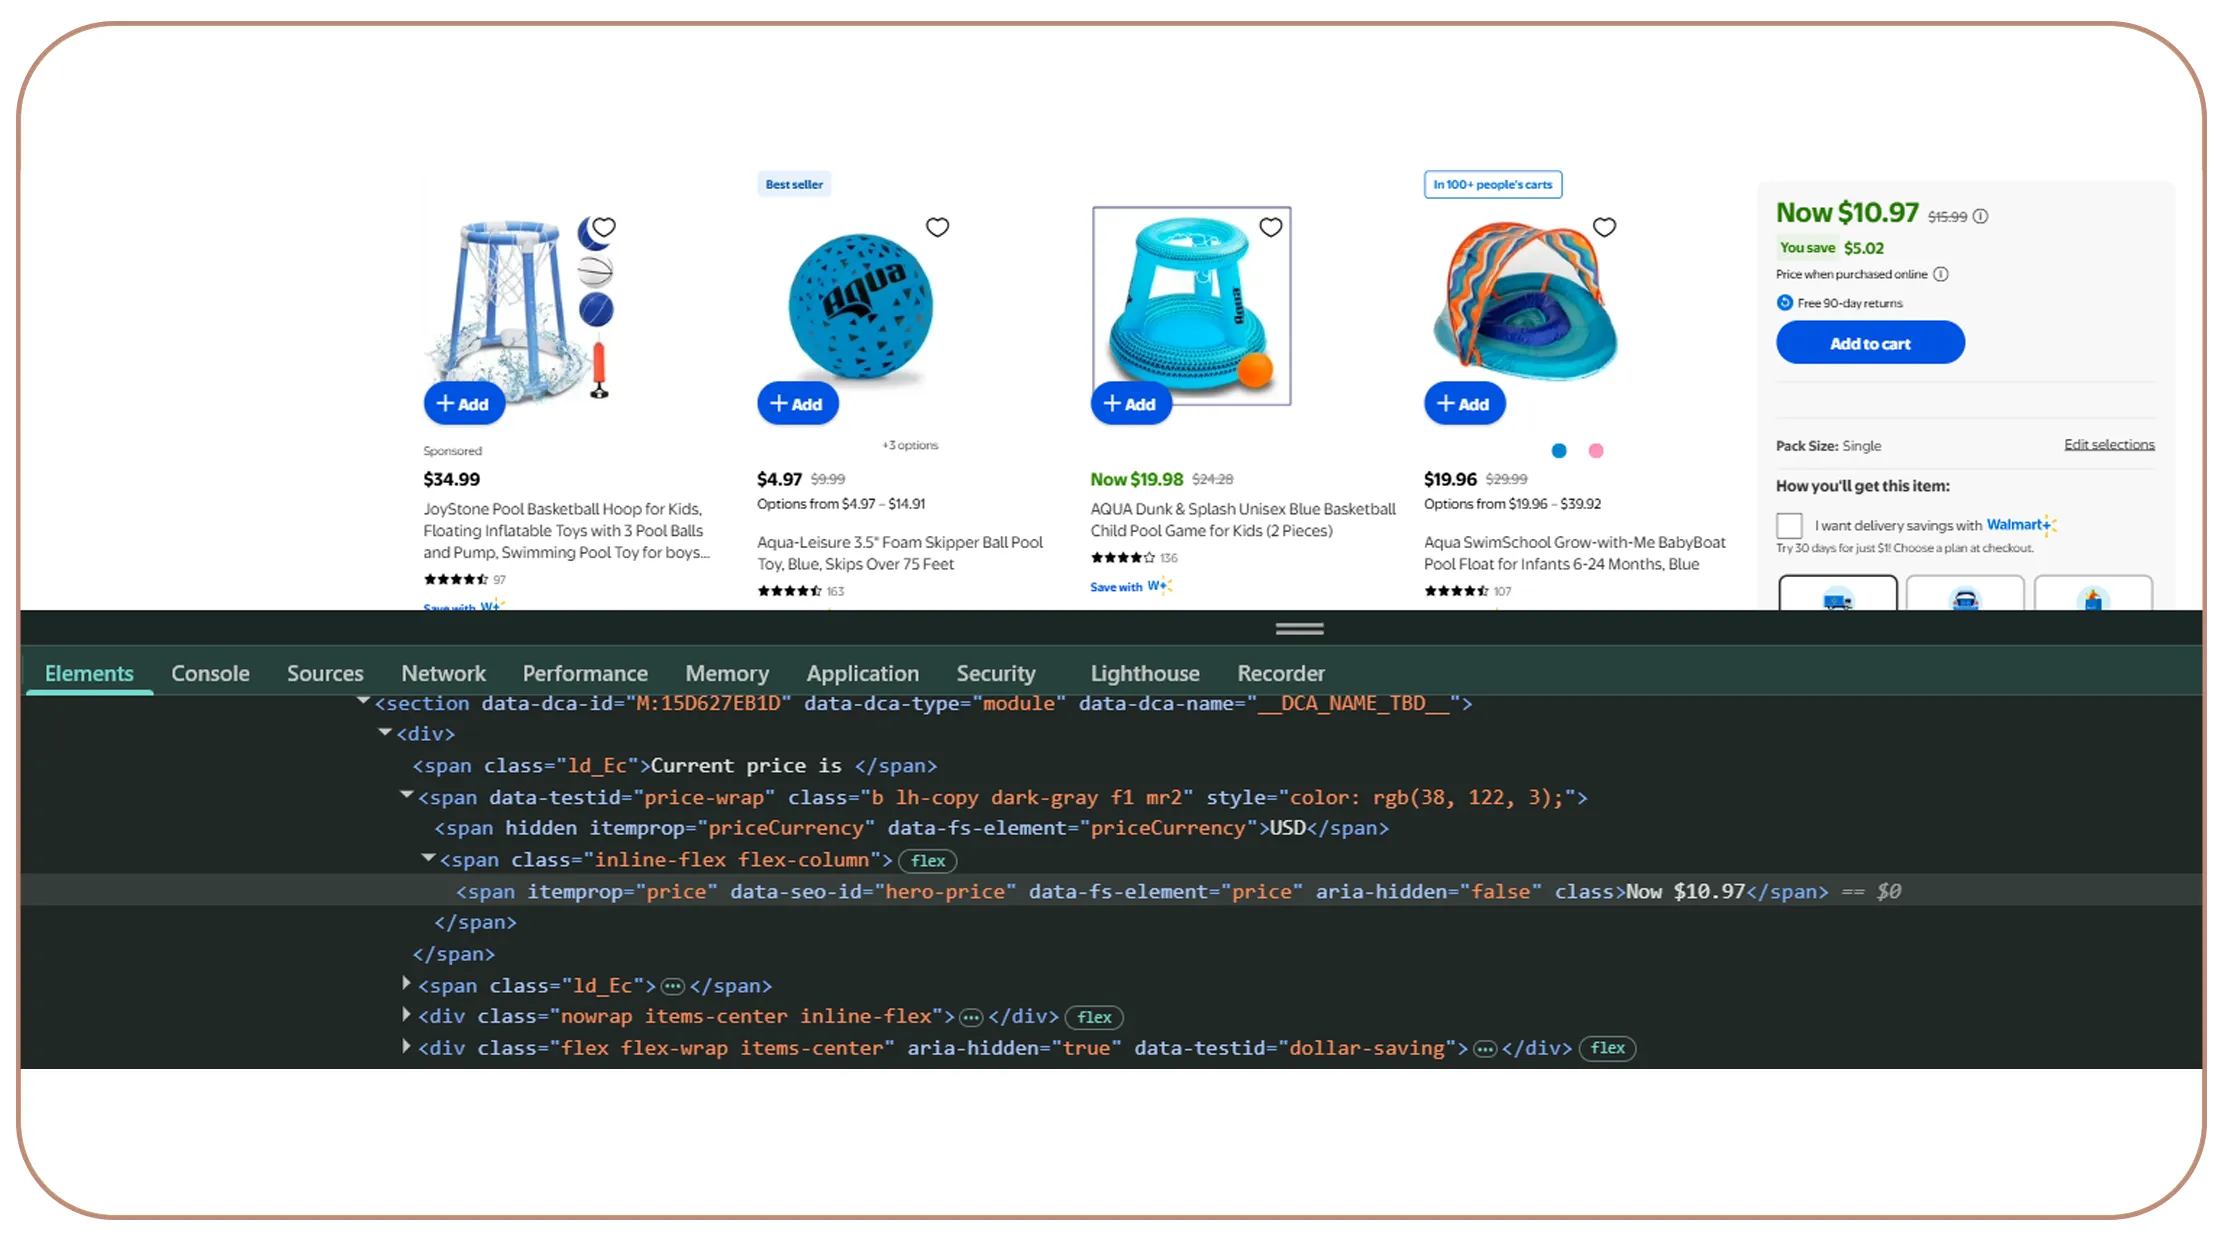The width and height of the screenshot is (2223, 1240).
Task: Select the span itemprop price hero-price row
Action: click(1111, 891)
